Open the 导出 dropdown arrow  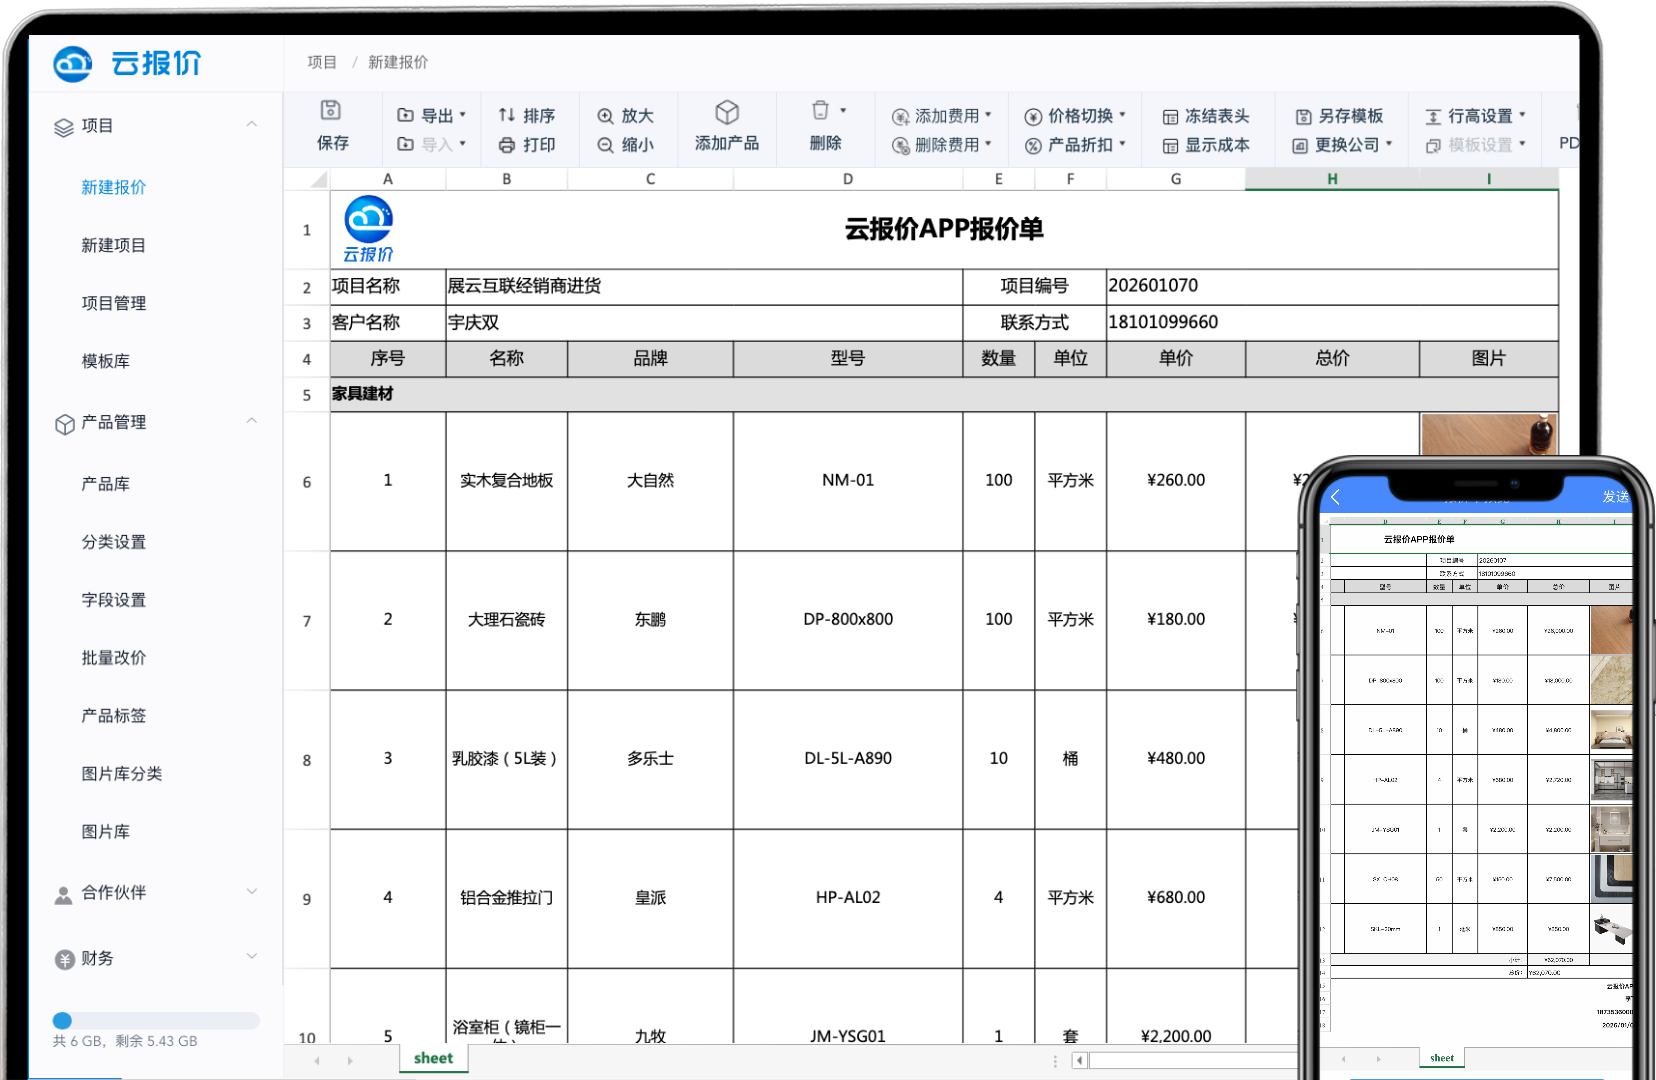click(x=463, y=114)
